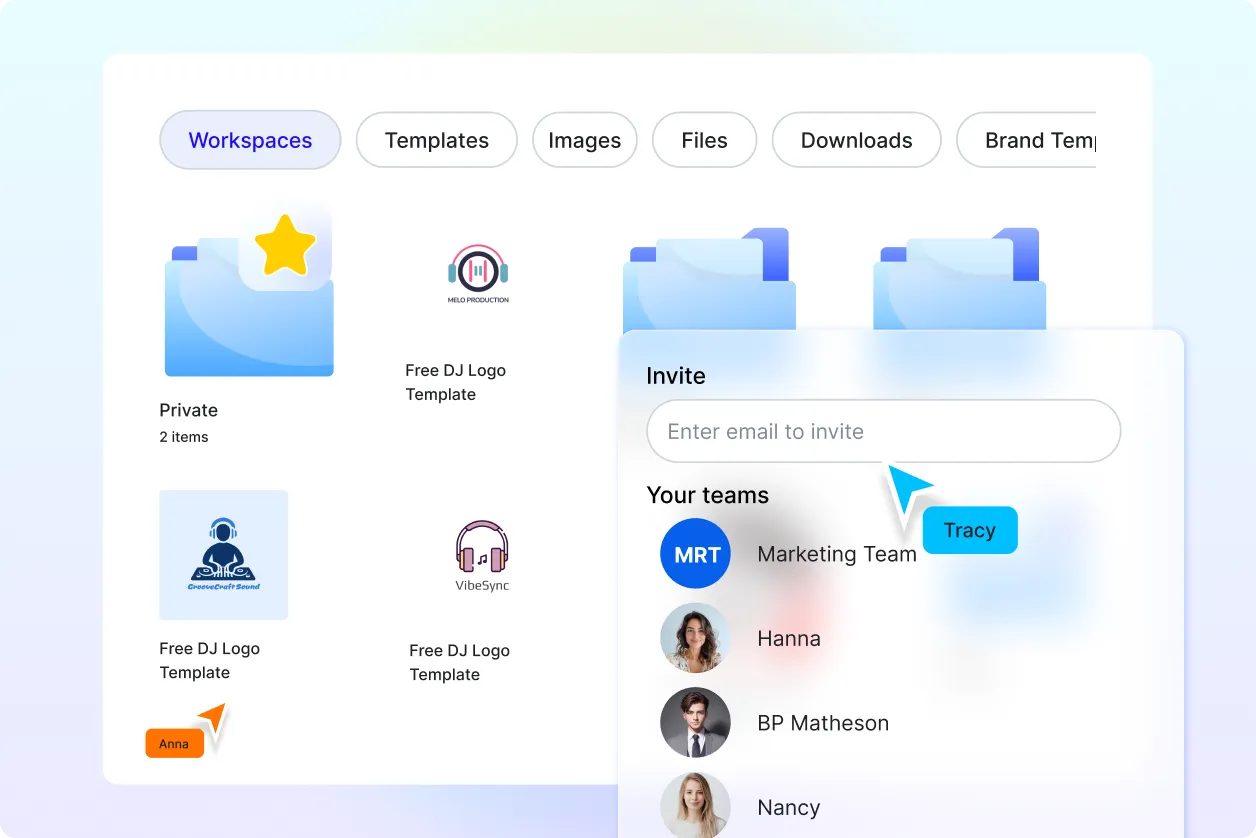Click the yellow star on Private folder
The image size is (1256, 838).
coord(285,246)
